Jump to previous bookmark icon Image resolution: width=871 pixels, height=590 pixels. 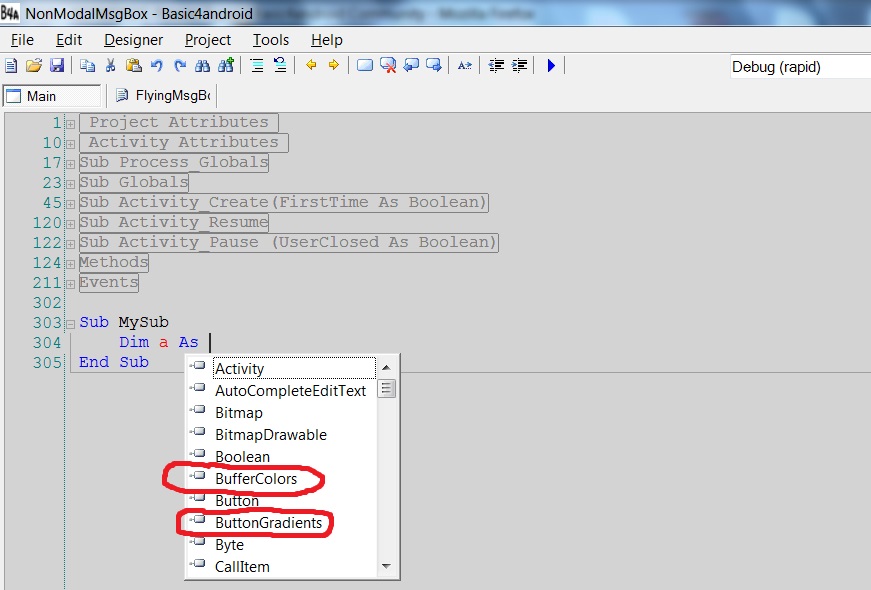click(411, 66)
